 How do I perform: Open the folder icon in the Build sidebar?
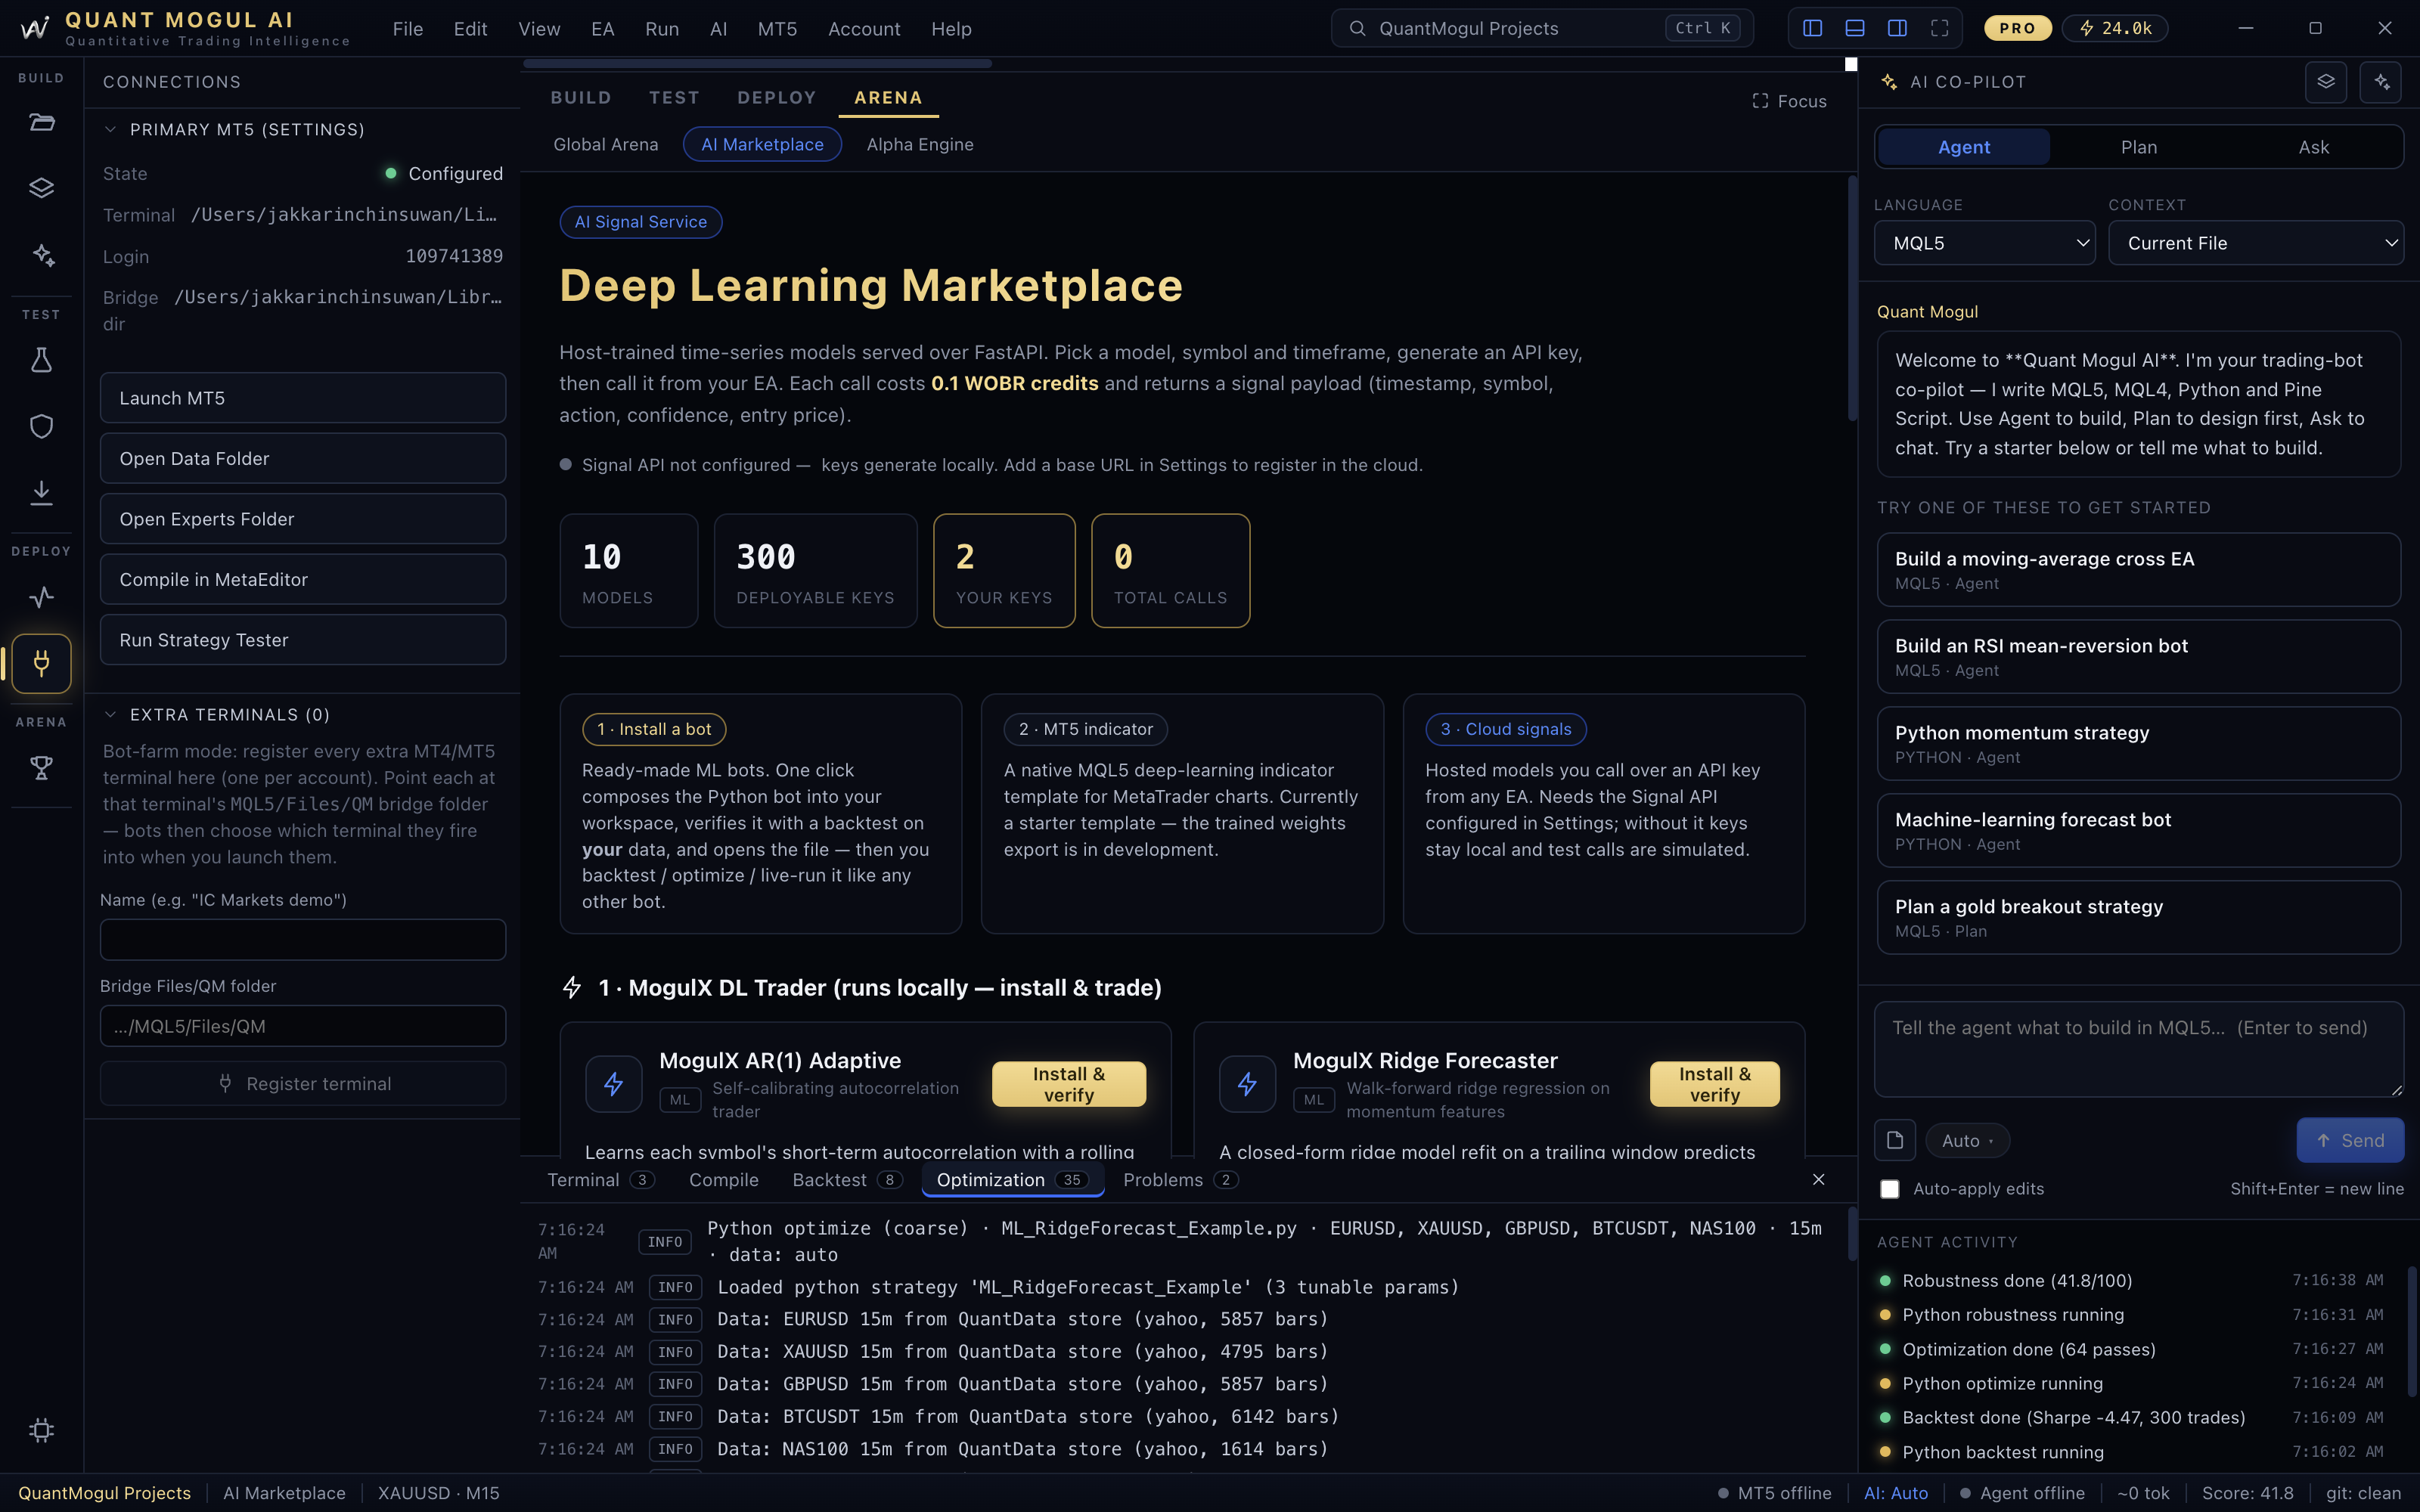point(41,122)
